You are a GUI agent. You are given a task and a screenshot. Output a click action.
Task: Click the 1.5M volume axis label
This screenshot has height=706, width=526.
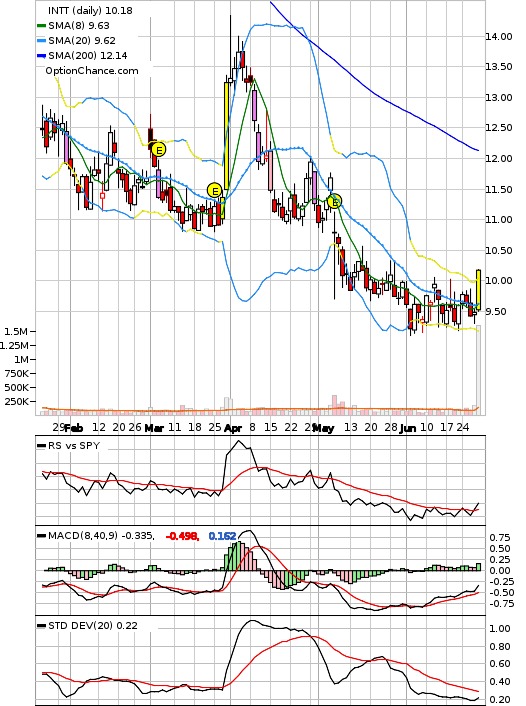(16, 331)
